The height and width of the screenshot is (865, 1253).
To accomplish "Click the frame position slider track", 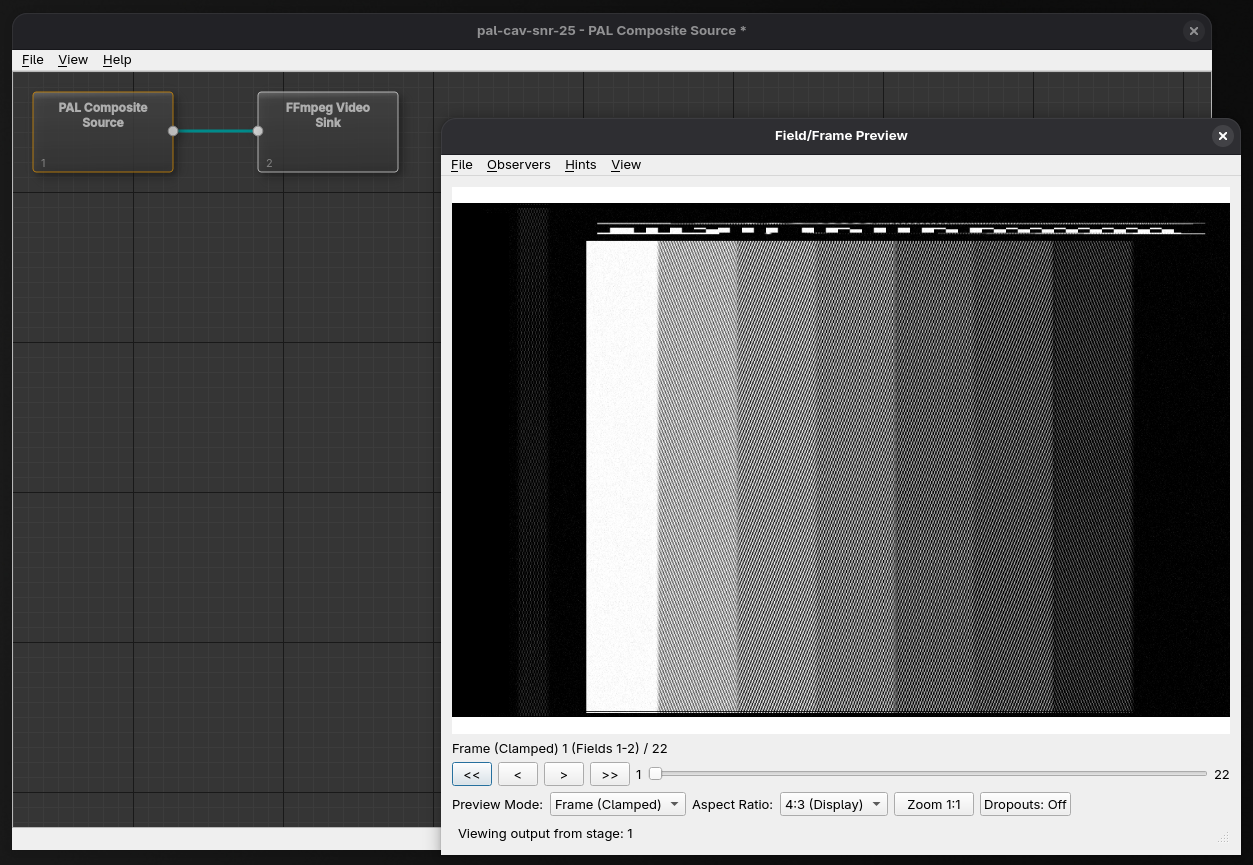I will 930,774.
